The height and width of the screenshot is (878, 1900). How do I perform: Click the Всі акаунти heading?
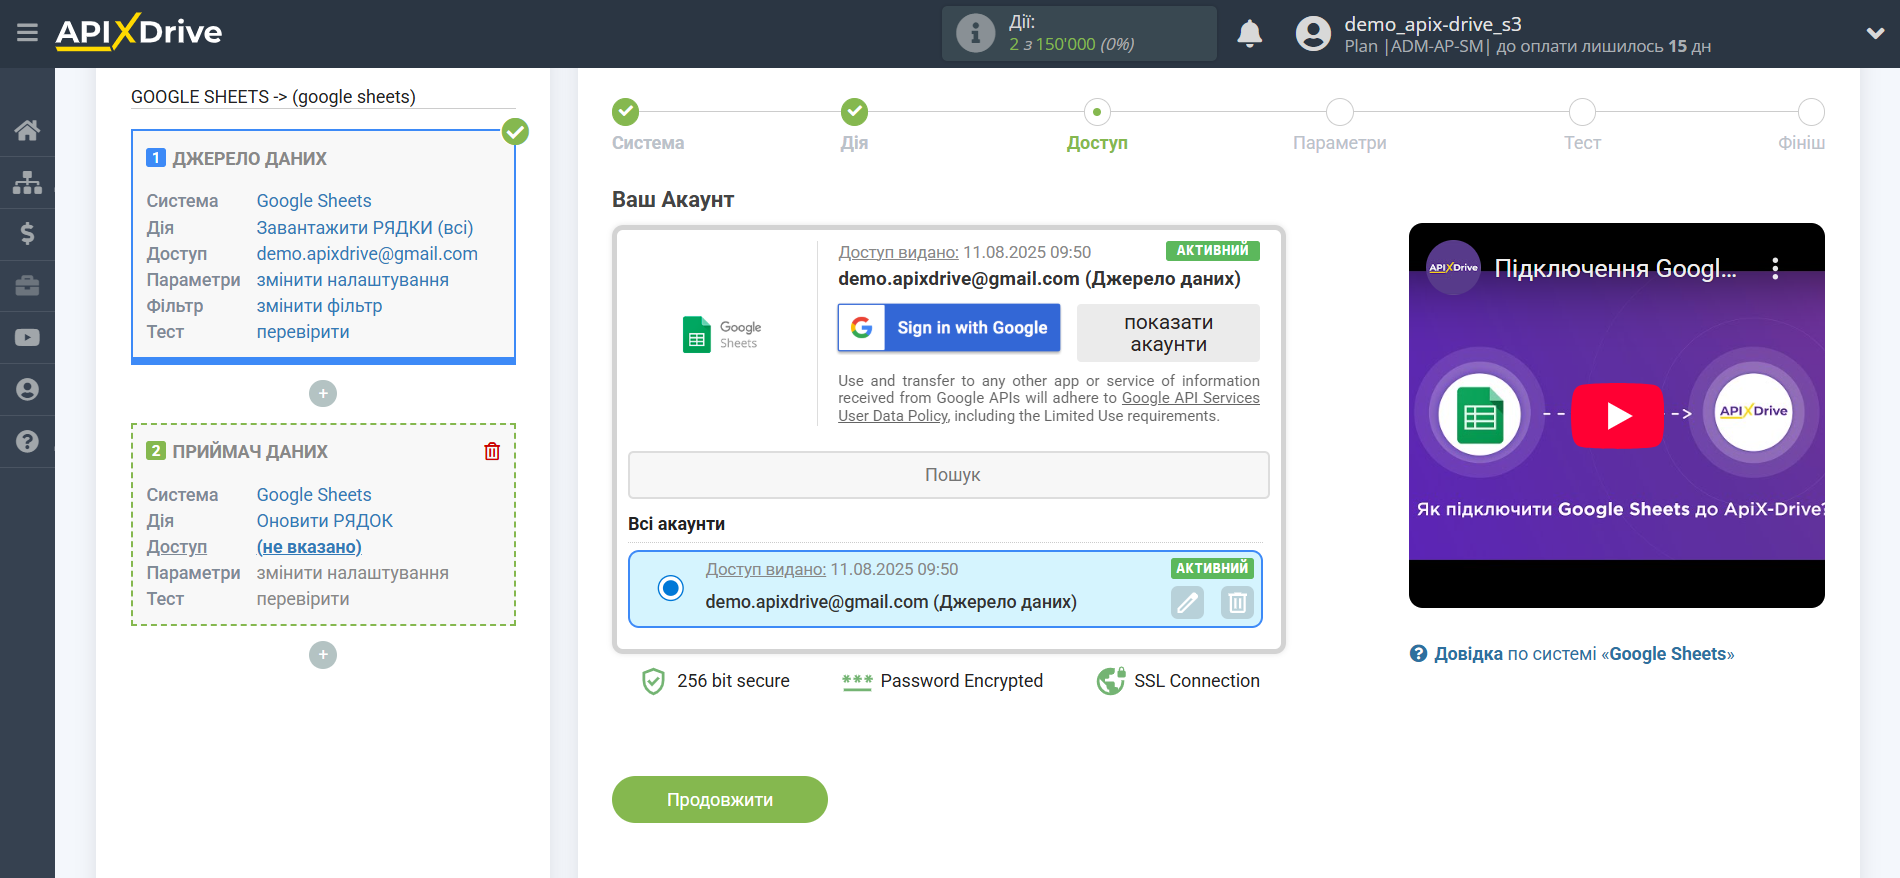676,524
